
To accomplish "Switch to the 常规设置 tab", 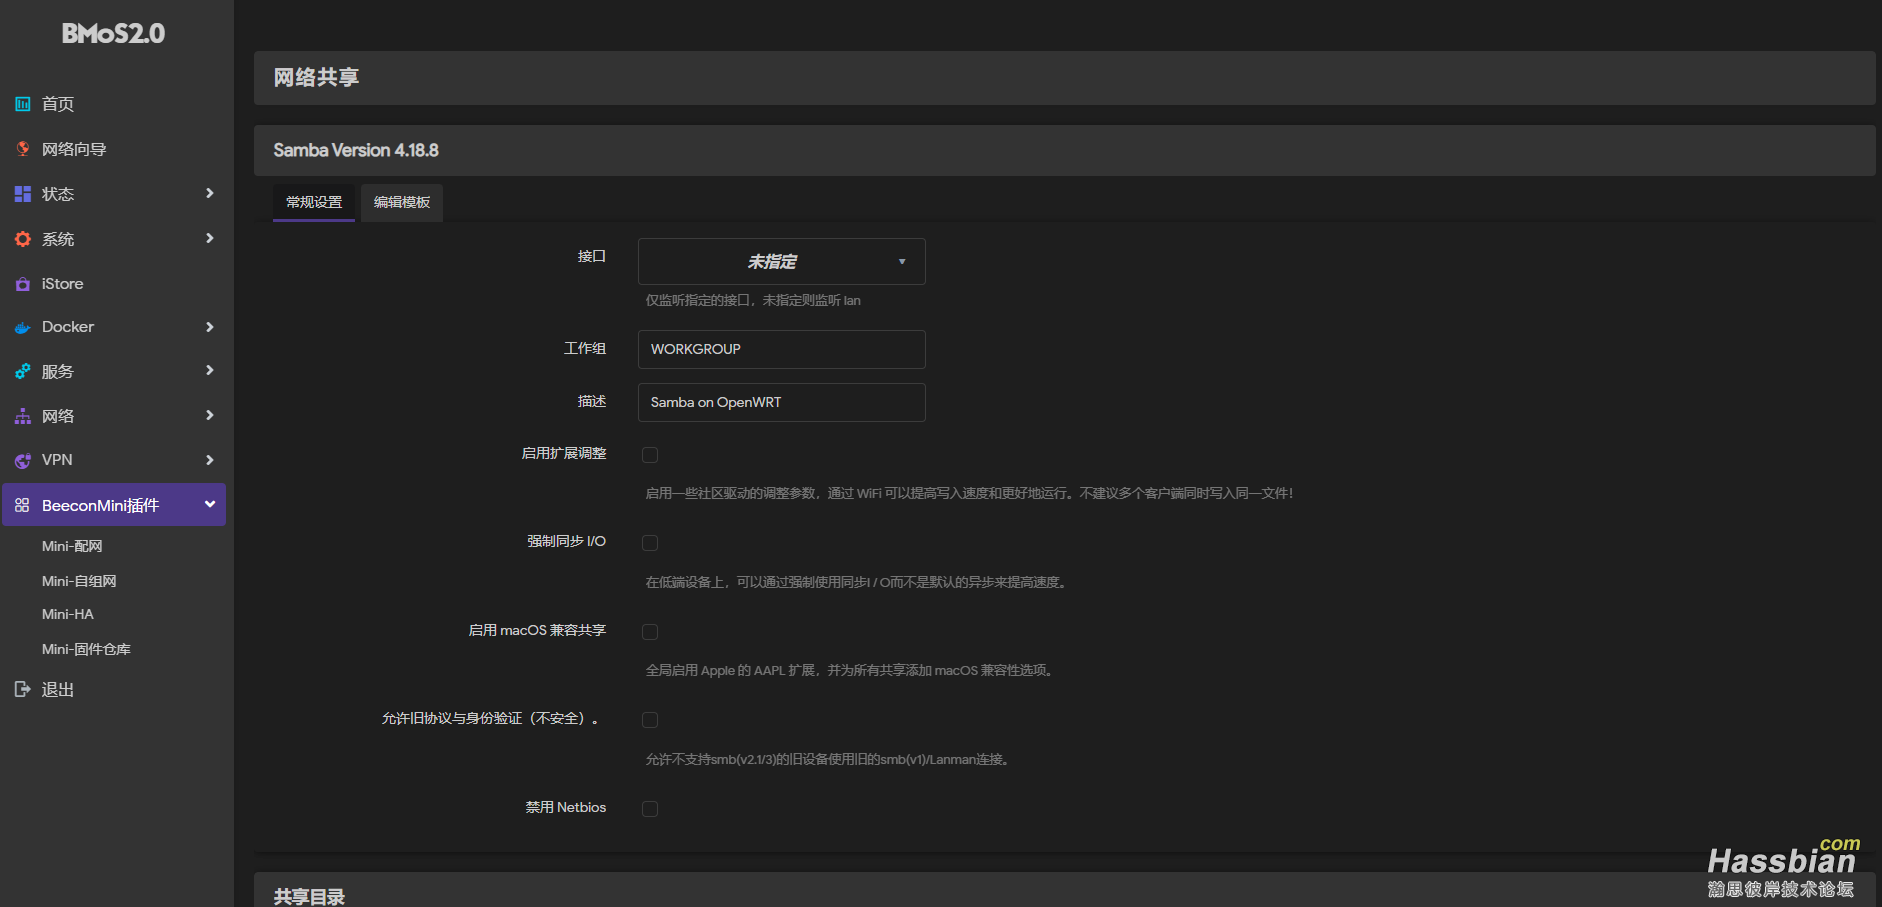I will coord(314,202).
